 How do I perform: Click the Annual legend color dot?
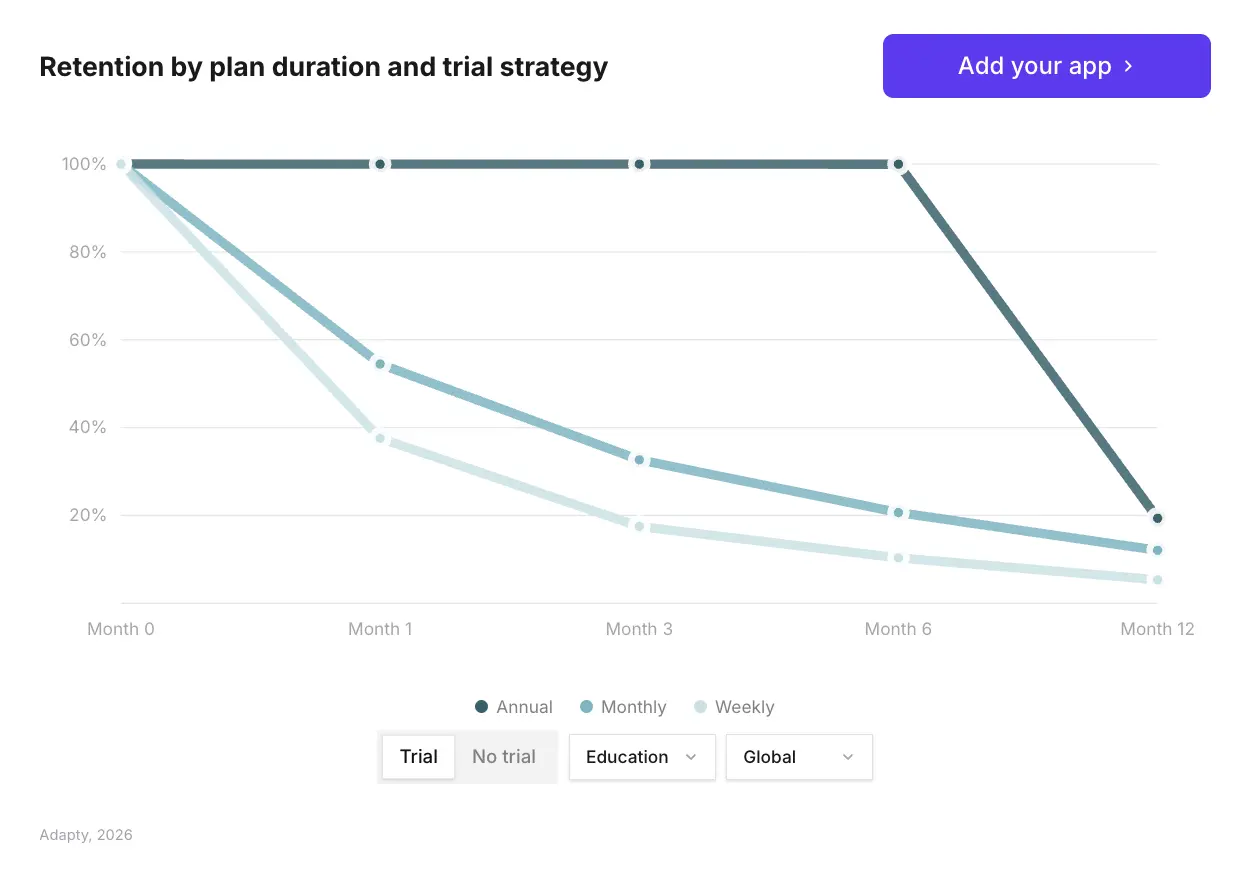[x=482, y=707]
